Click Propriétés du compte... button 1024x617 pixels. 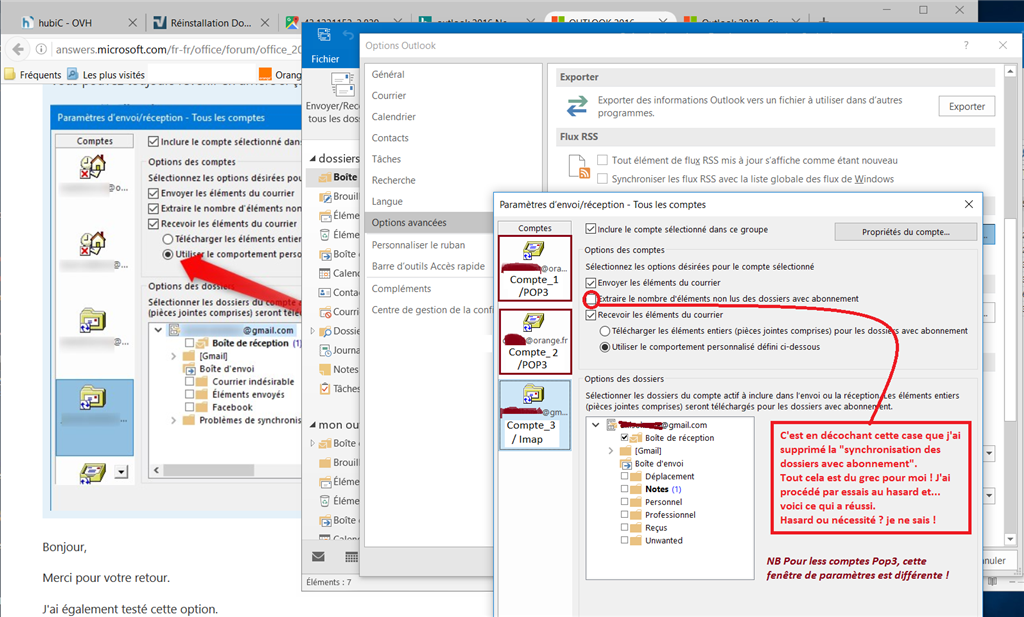906,232
